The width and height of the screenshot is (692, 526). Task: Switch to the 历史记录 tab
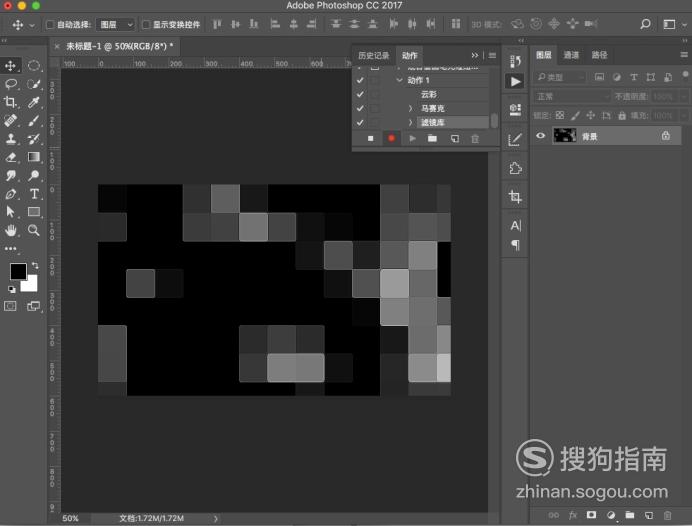pos(373,56)
